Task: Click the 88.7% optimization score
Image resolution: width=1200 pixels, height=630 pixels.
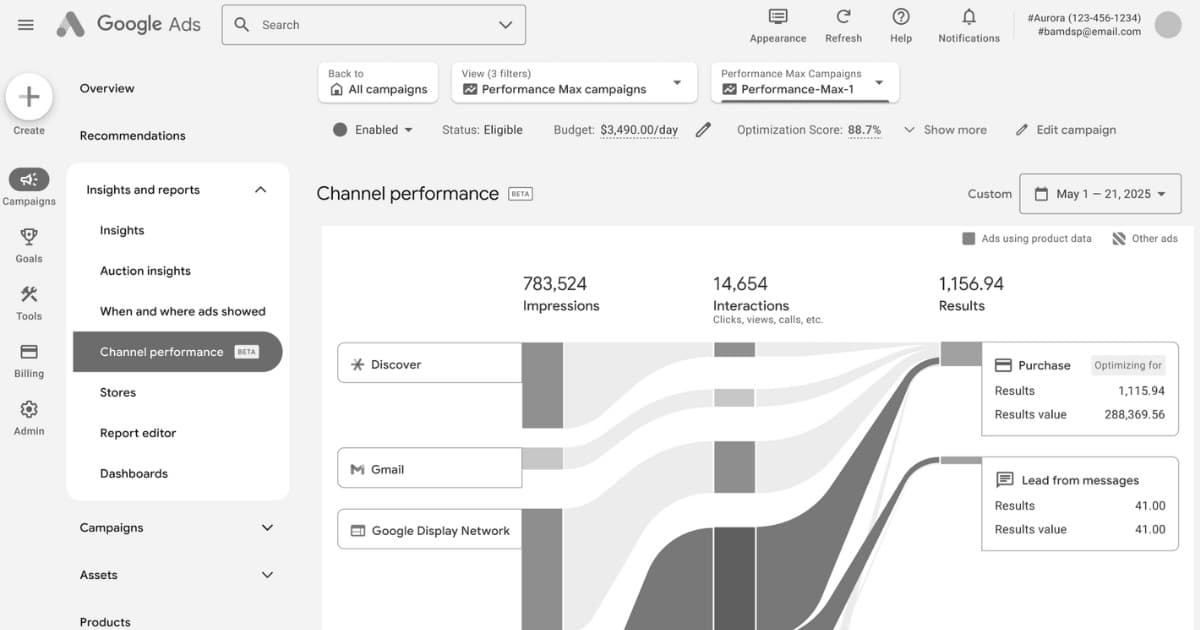Action: tap(865, 130)
